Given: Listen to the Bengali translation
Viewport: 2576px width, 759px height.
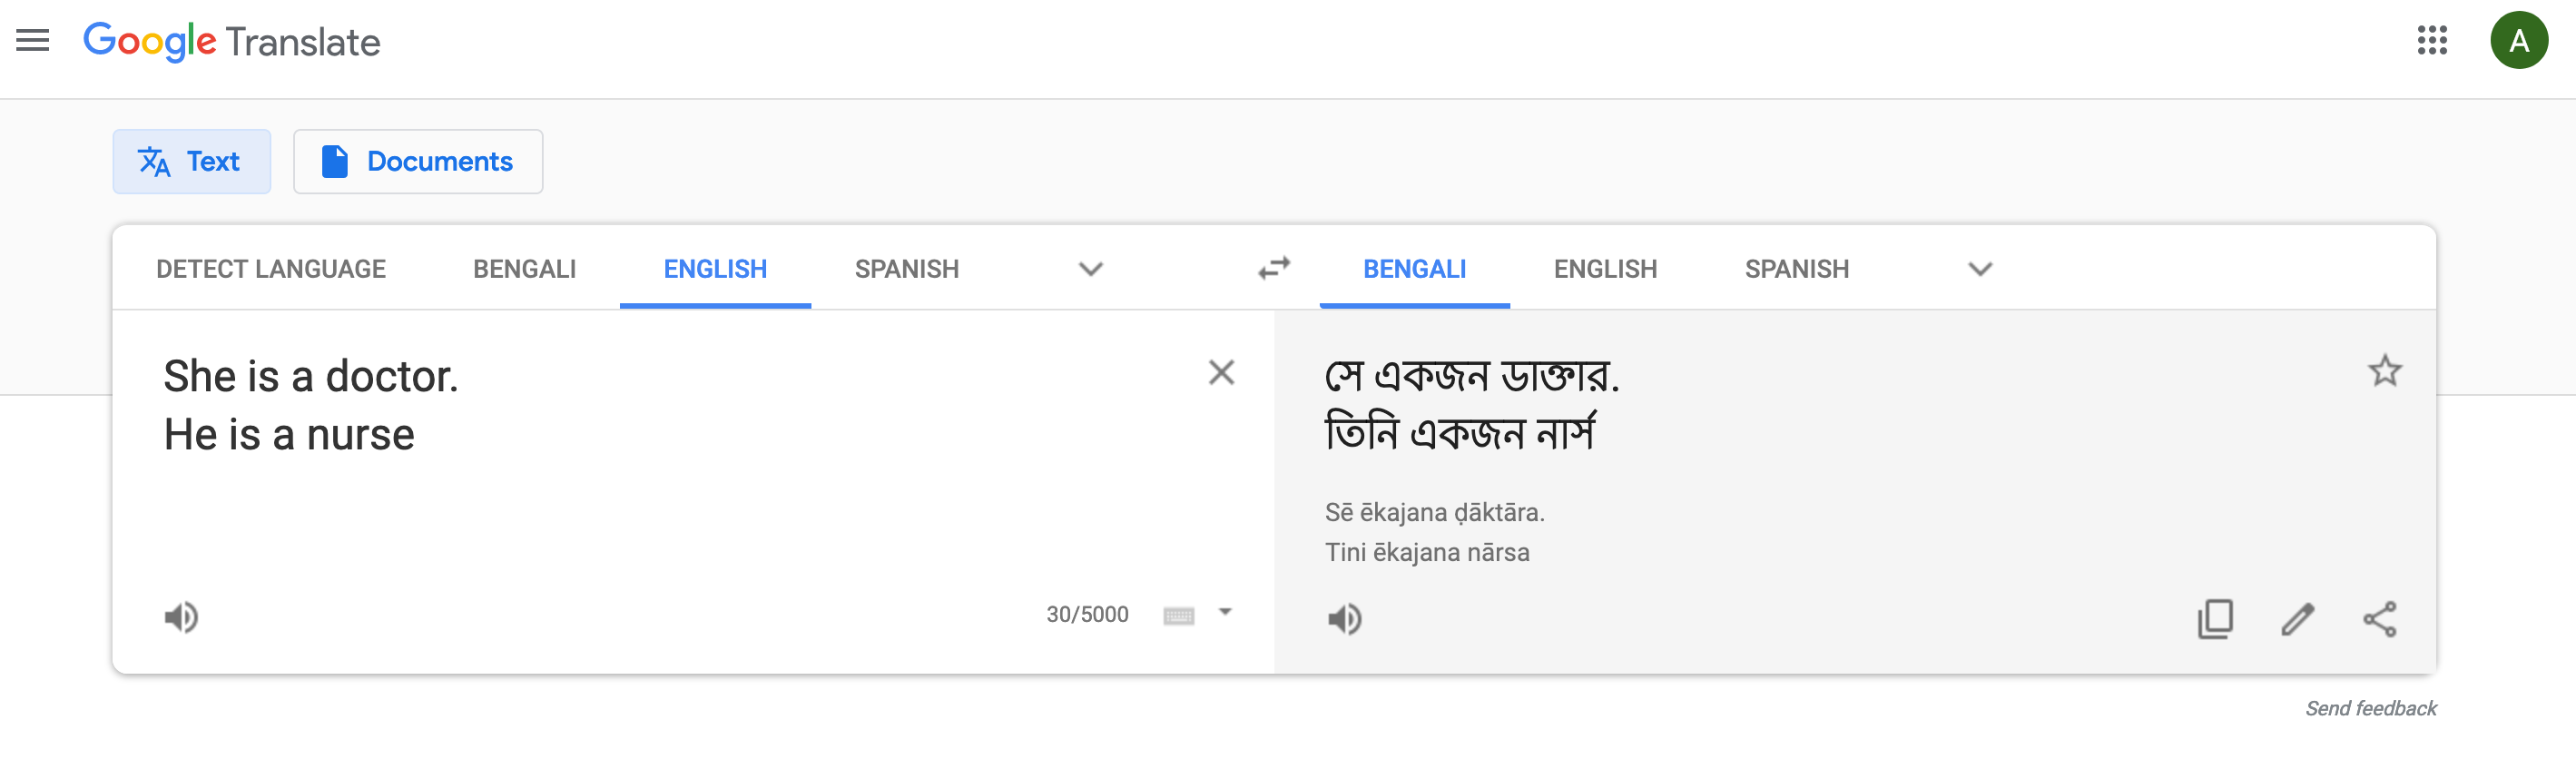Looking at the screenshot, I should point(1344,619).
